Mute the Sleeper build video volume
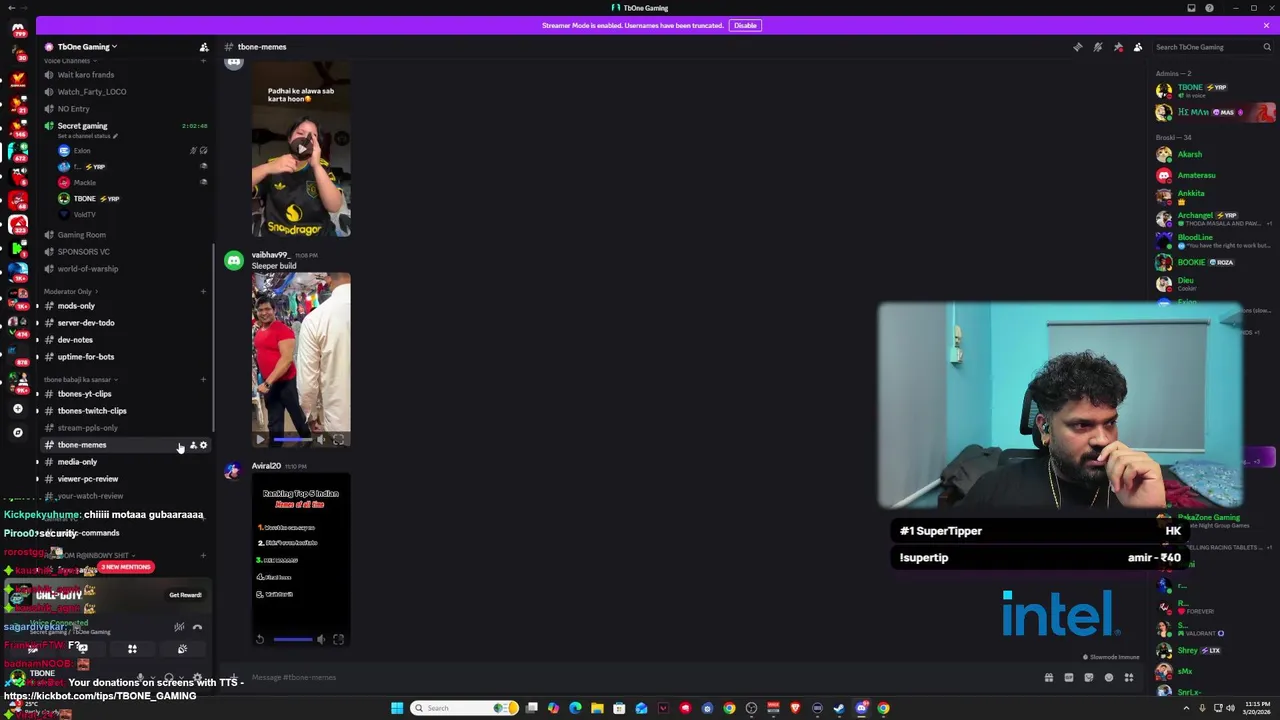 (321, 439)
